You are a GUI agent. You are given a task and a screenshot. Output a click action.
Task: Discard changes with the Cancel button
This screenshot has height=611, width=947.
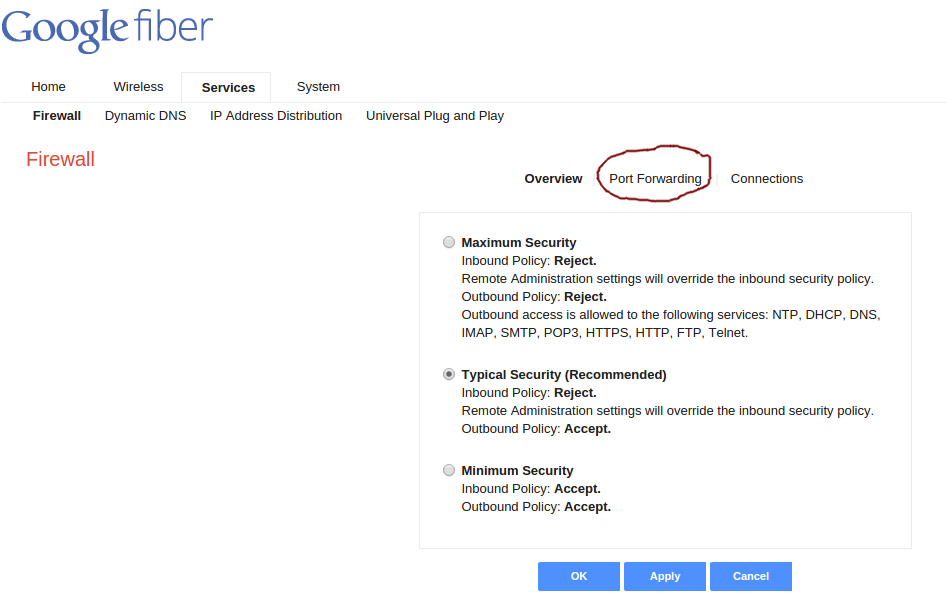(x=751, y=576)
